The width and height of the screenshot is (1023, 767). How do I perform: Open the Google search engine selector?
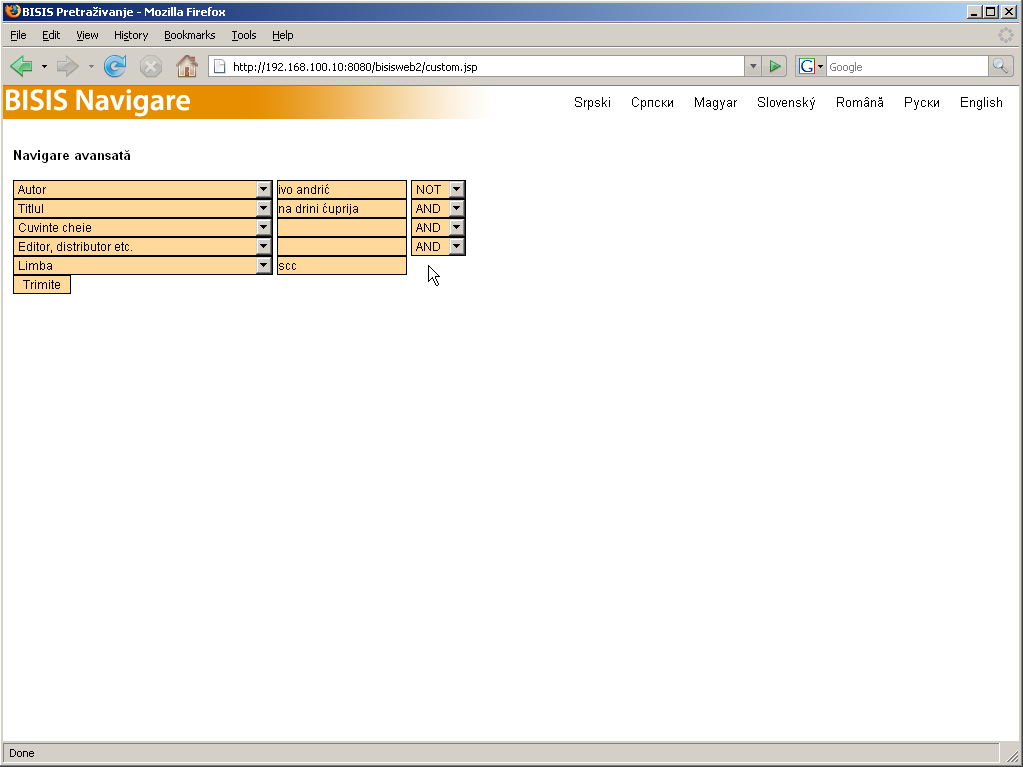pos(811,67)
